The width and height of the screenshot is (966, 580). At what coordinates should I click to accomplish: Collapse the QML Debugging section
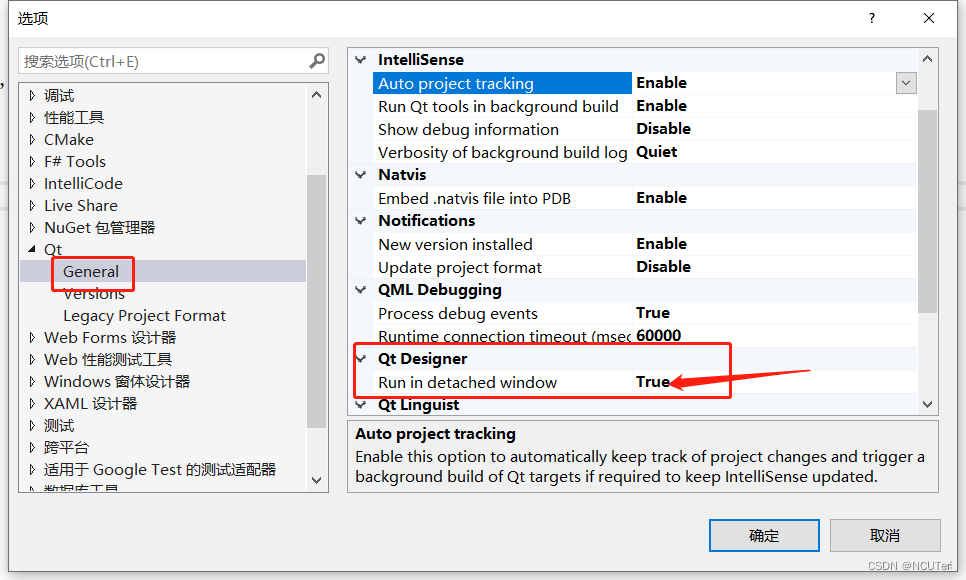360,289
